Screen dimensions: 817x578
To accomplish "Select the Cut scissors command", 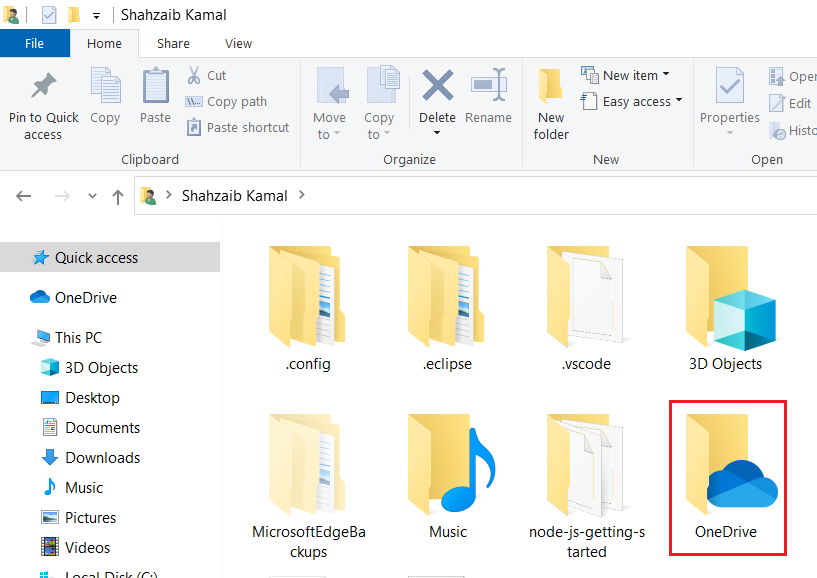I will (x=206, y=76).
